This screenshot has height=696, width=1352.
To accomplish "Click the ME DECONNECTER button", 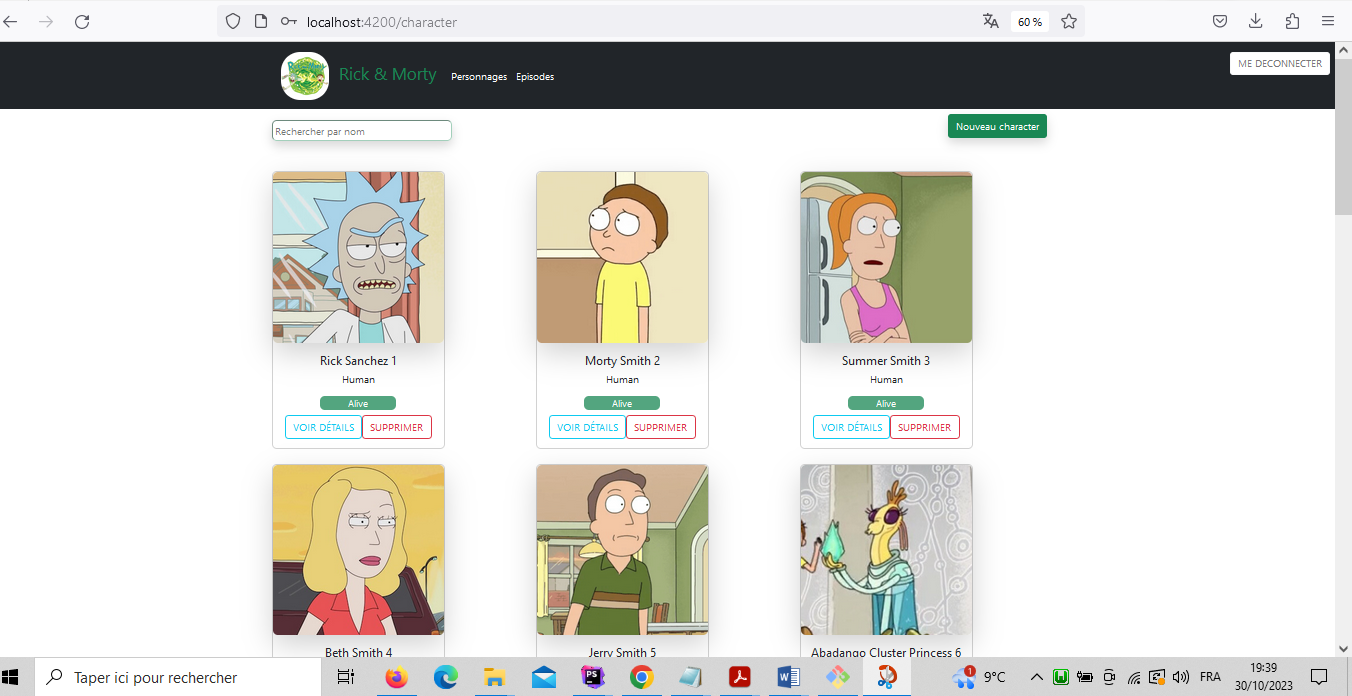I will click(1280, 63).
